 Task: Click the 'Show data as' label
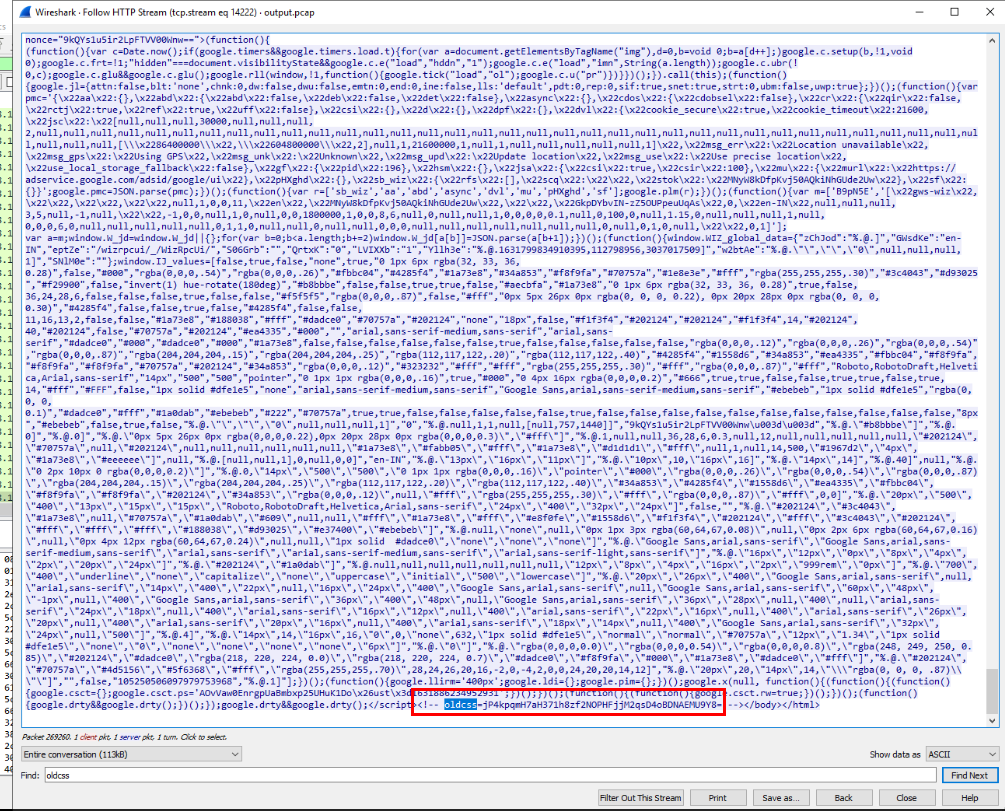pos(895,755)
